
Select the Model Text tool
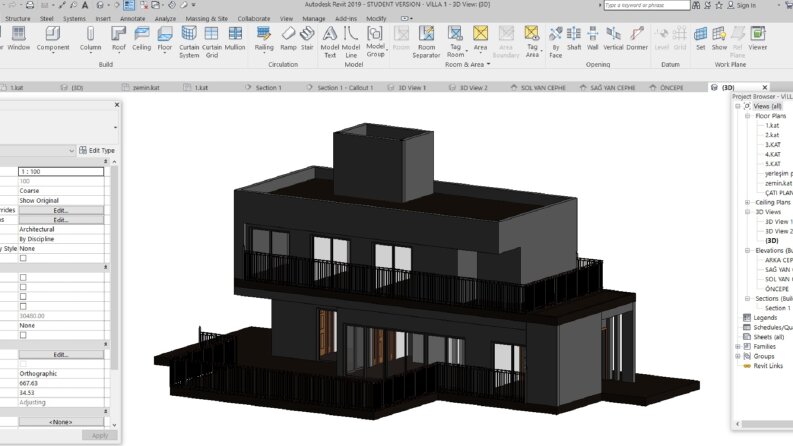point(330,42)
